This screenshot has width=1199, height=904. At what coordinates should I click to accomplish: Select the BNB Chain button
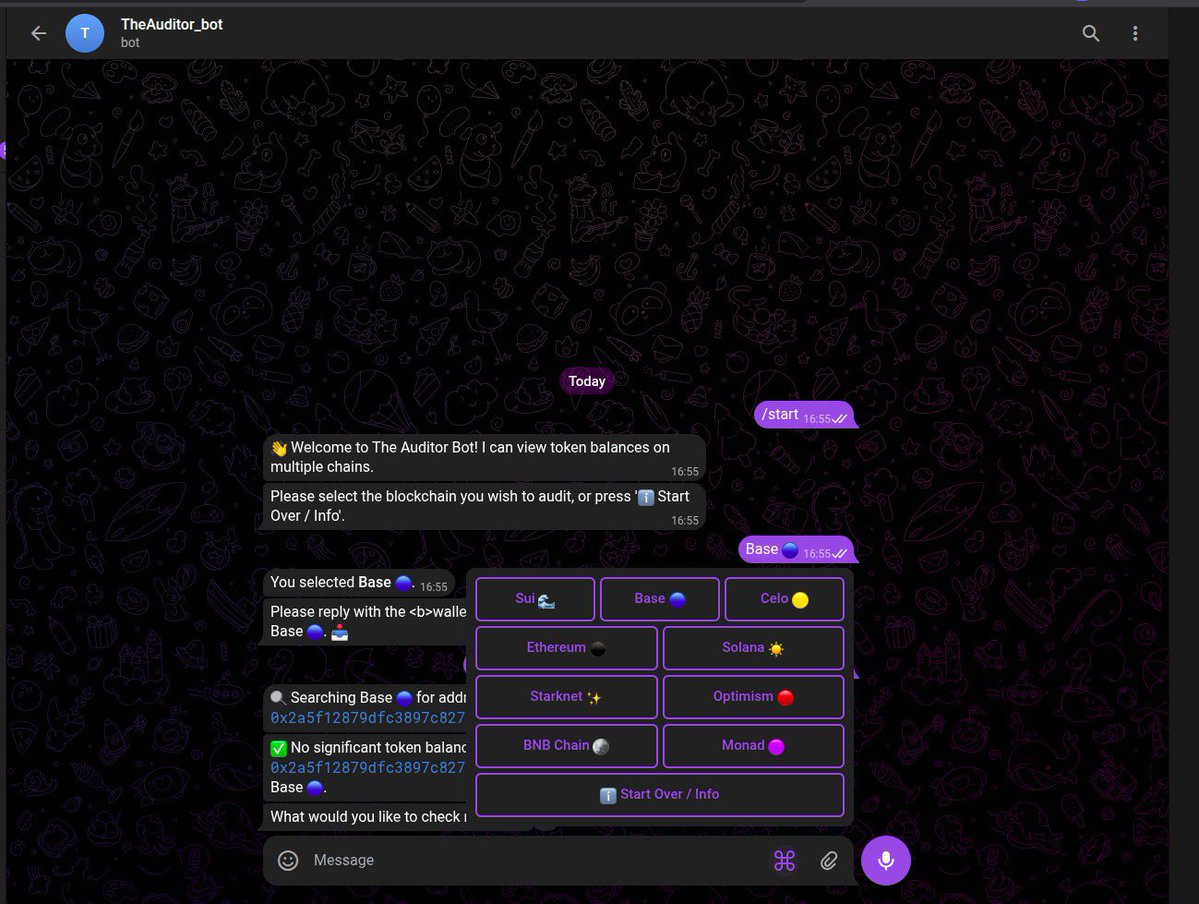coord(567,746)
